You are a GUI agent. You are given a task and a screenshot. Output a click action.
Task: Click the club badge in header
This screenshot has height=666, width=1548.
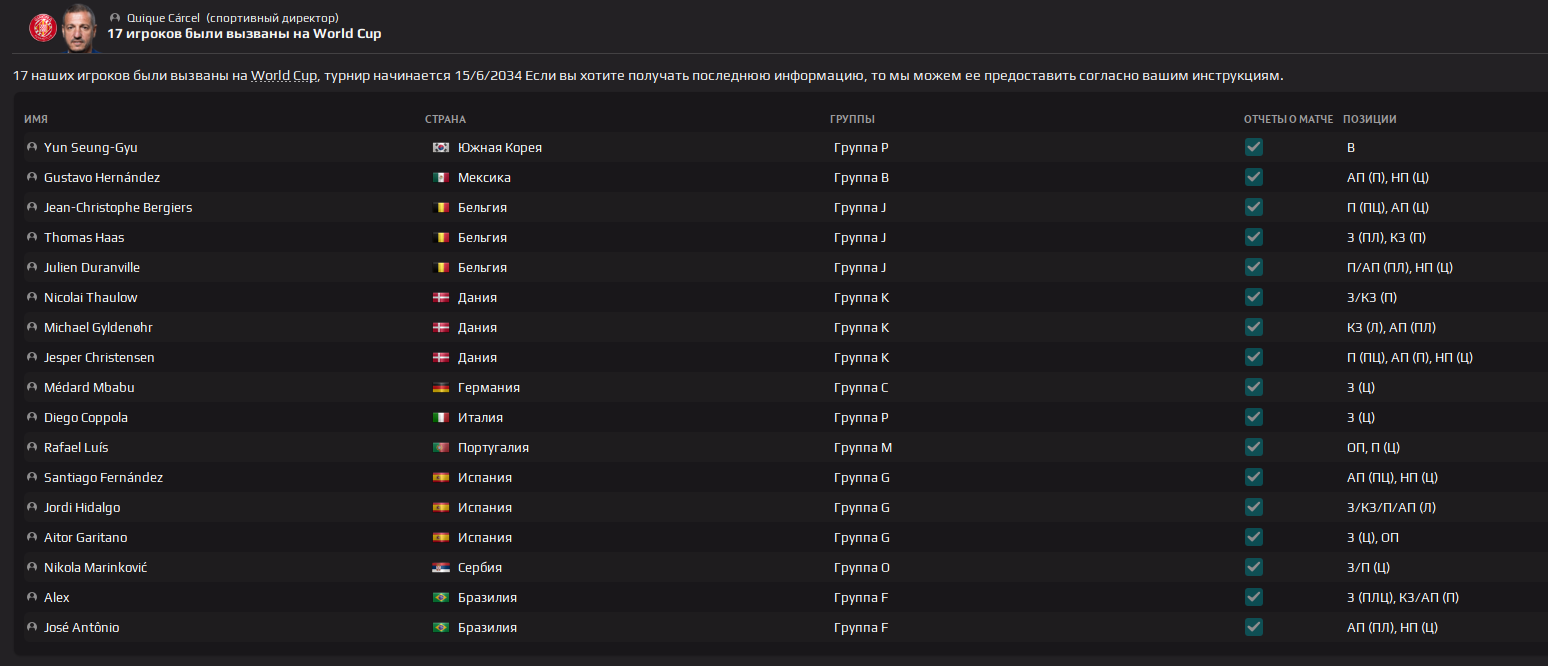42,27
